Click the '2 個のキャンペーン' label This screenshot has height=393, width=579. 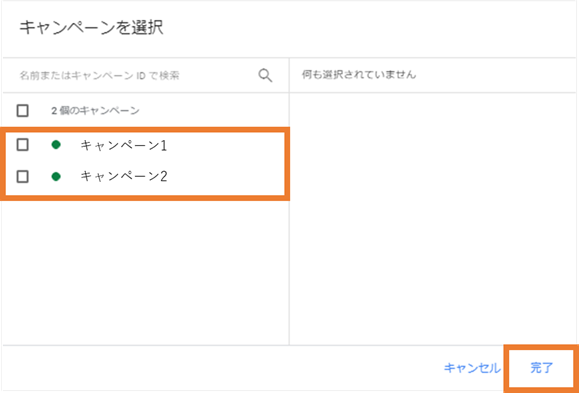(x=95, y=110)
